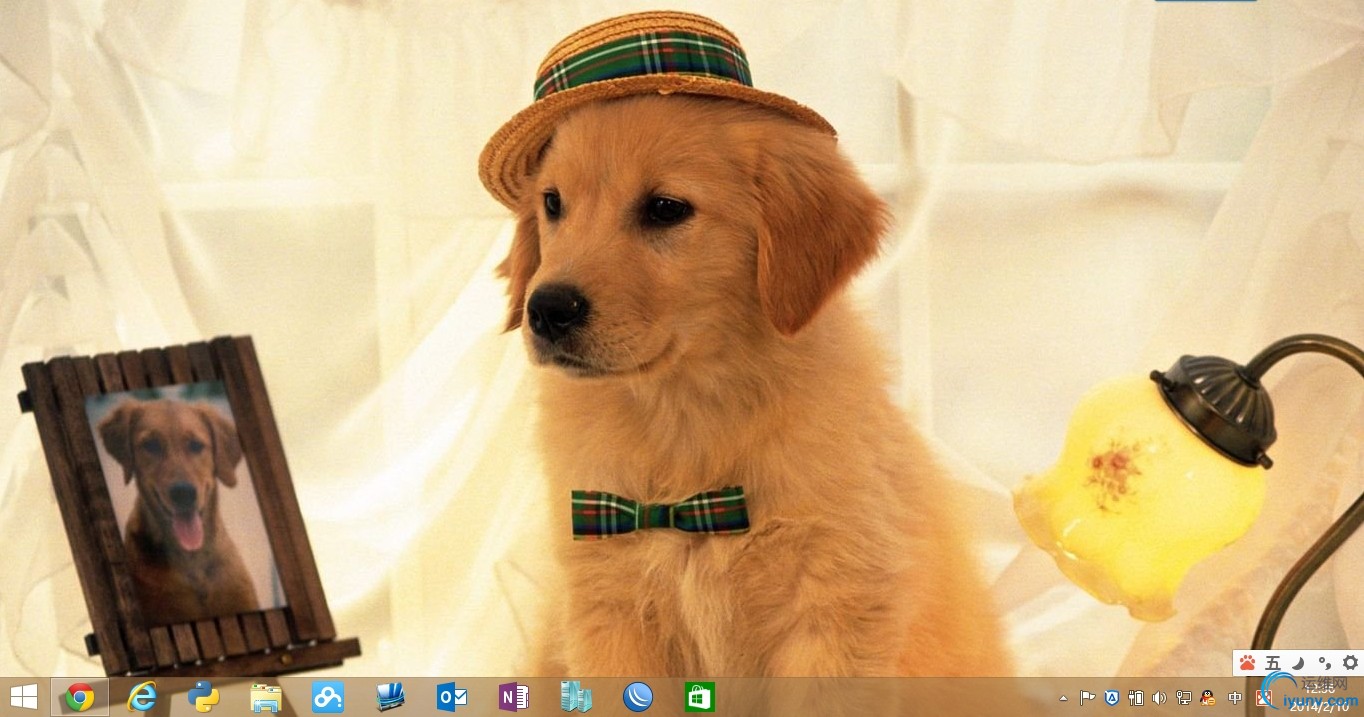This screenshot has height=717, width=1364.
Task: Open the battery power tray icon
Action: point(1136,698)
